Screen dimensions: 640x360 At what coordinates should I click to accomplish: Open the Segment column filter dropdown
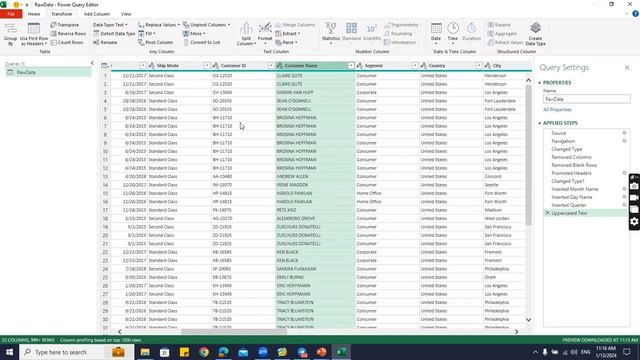415,66
